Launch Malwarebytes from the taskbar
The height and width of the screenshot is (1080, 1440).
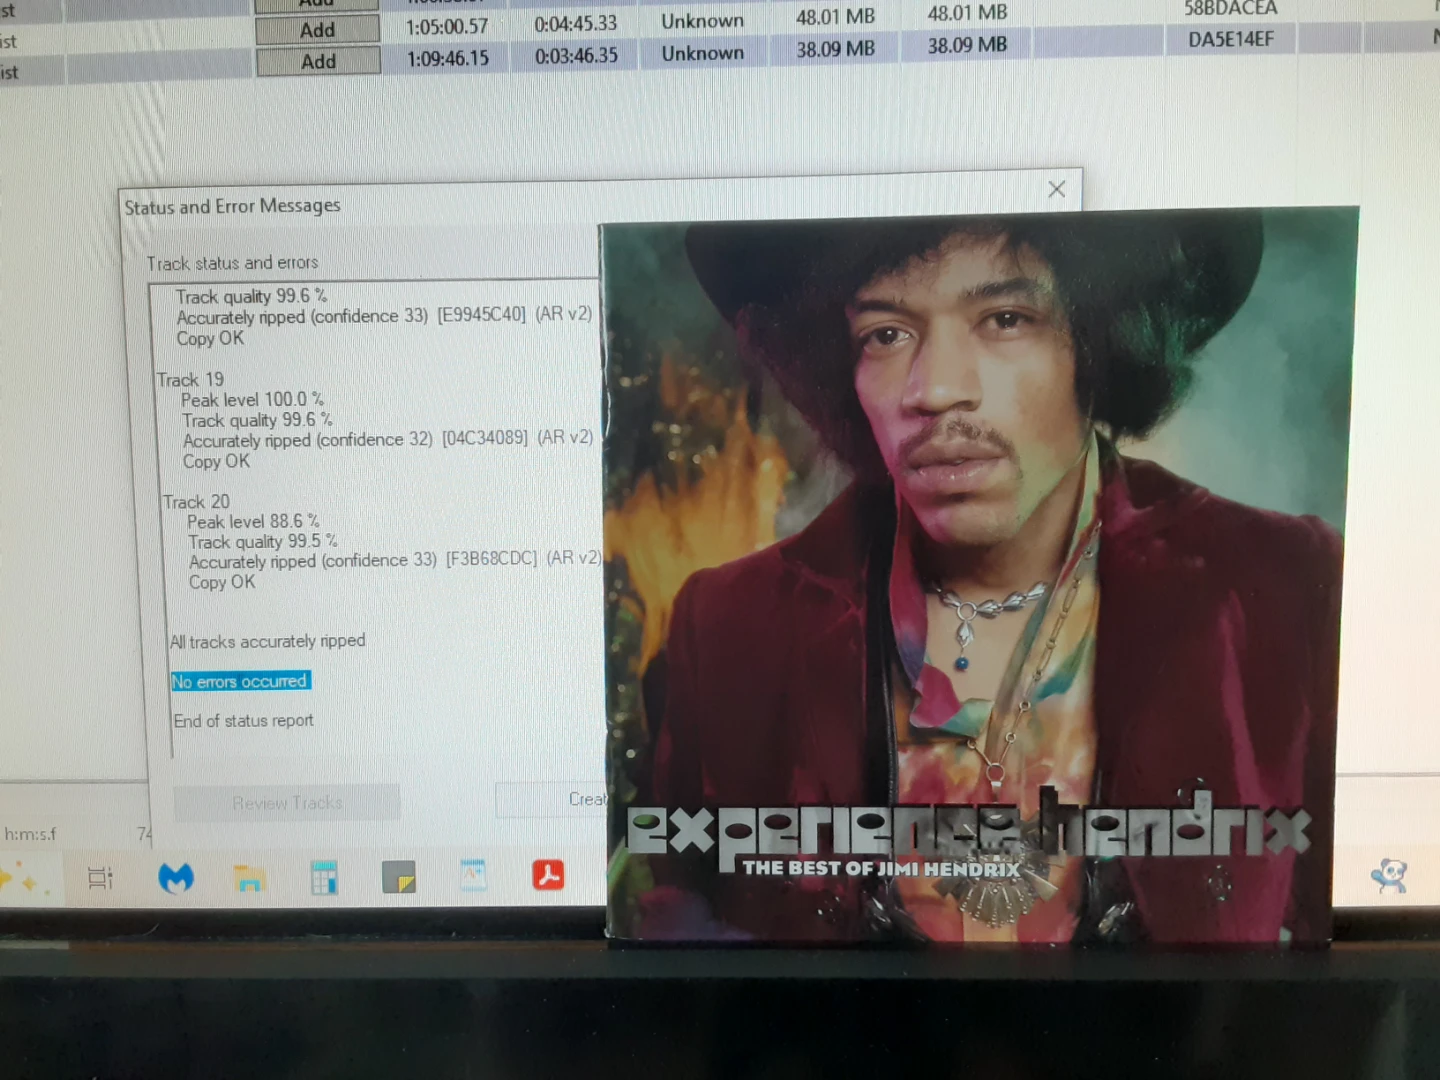[176, 878]
